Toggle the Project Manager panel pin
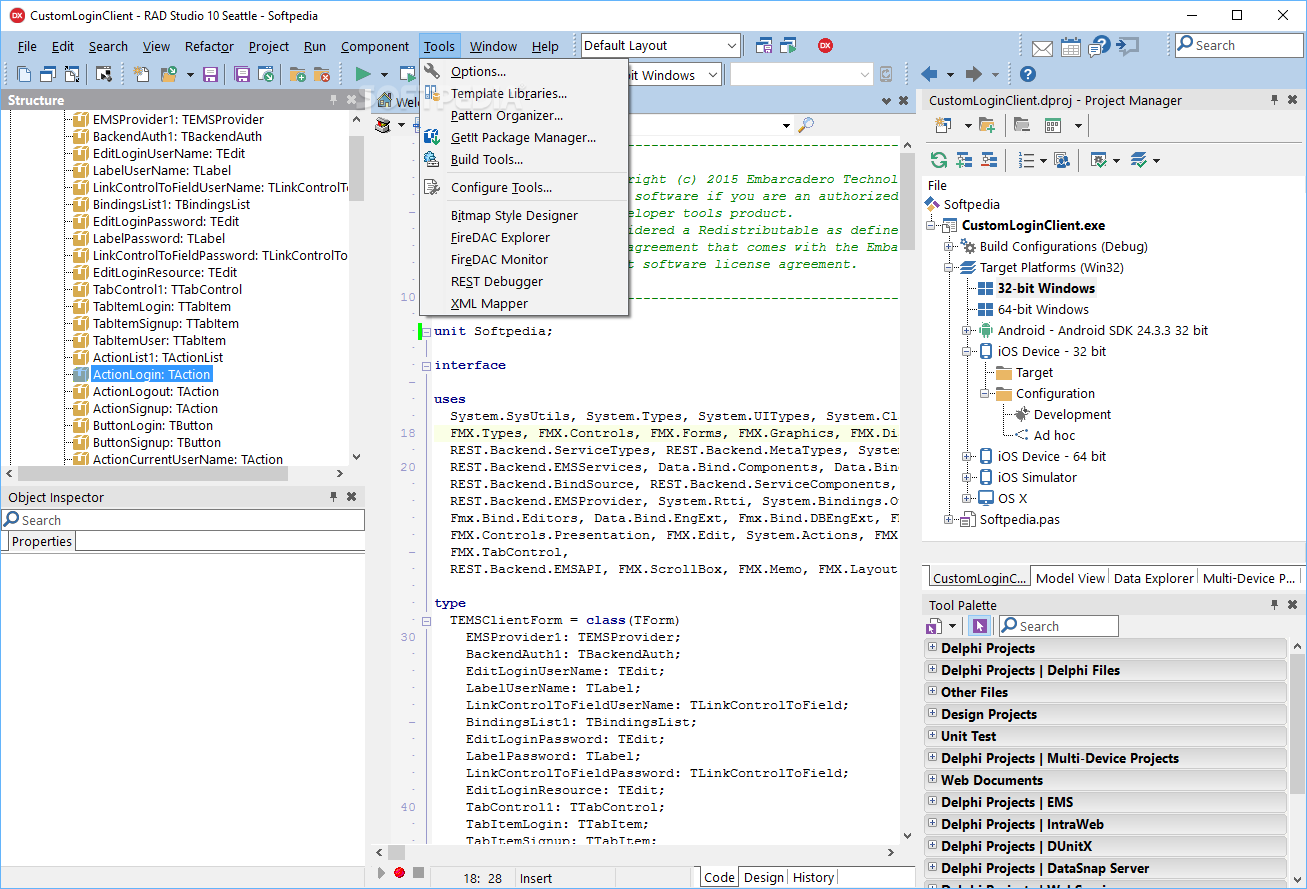 [x=1274, y=100]
